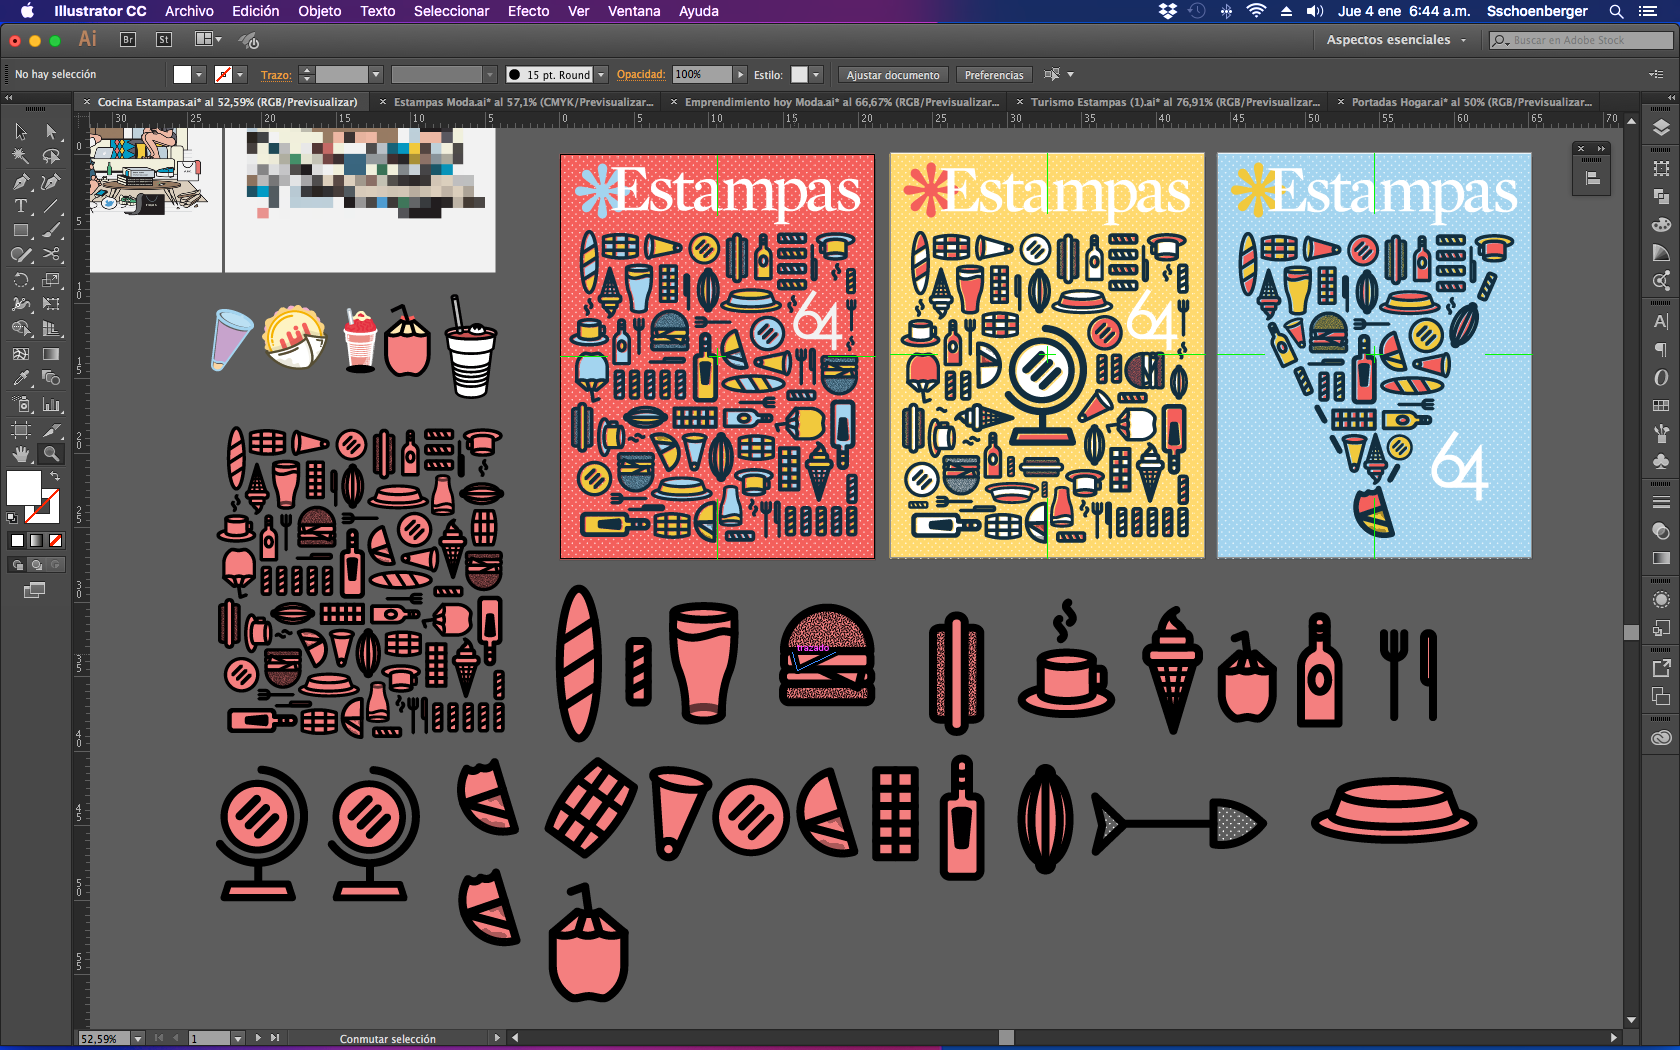The height and width of the screenshot is (1050, 1680).
Task: Expand the opacity slider arrow
Action: tap(740, 75)
